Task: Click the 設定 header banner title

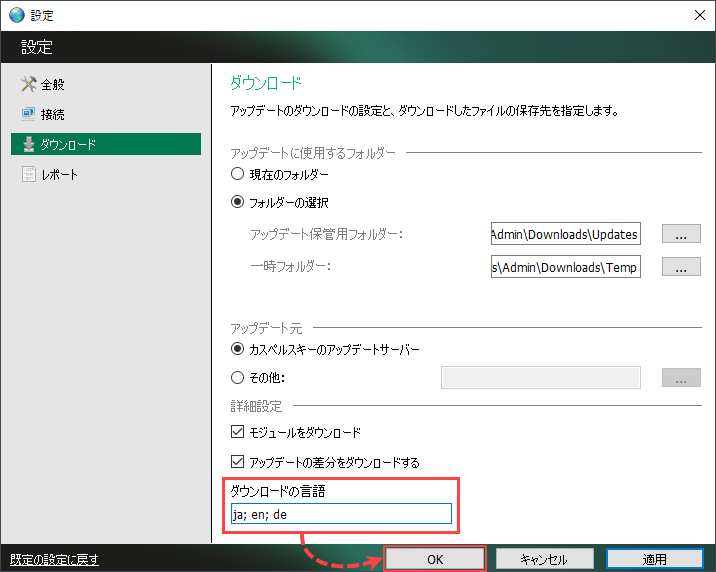Action: [37, 47]
